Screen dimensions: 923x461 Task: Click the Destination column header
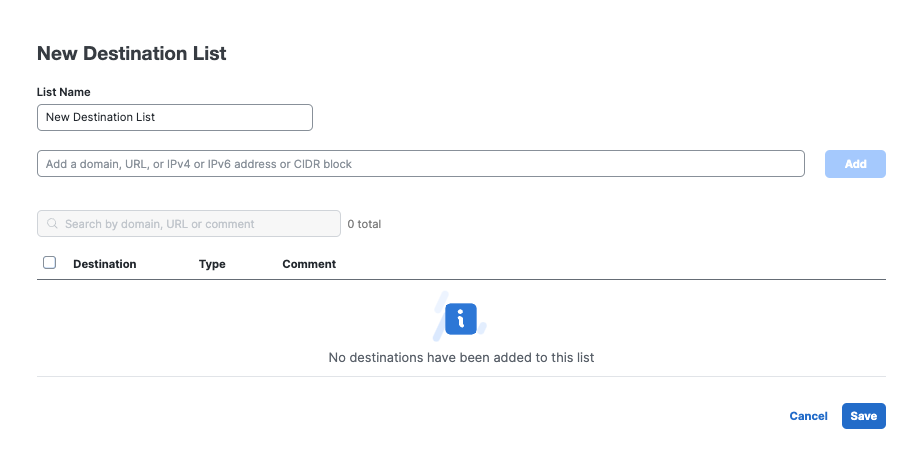pos(105,264)
